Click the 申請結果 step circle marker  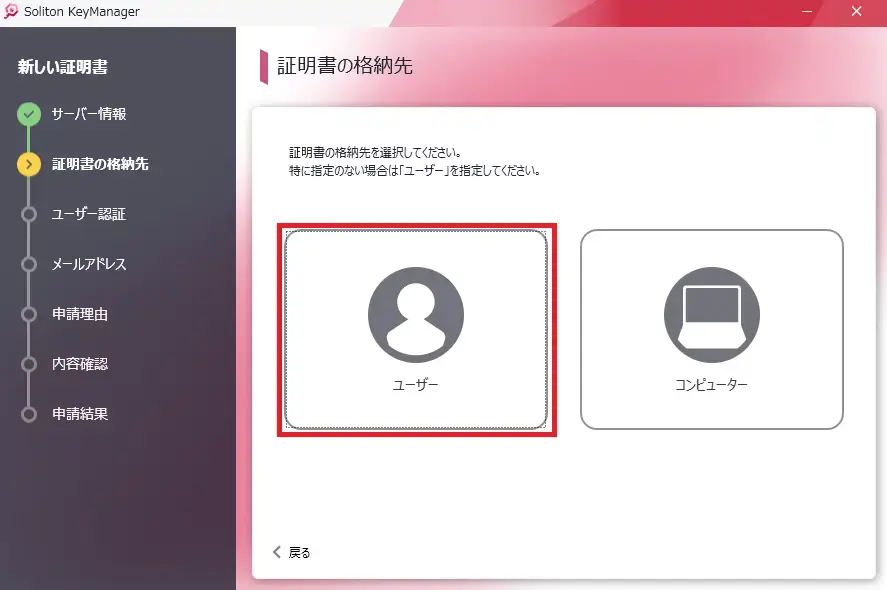pos(29,414)
